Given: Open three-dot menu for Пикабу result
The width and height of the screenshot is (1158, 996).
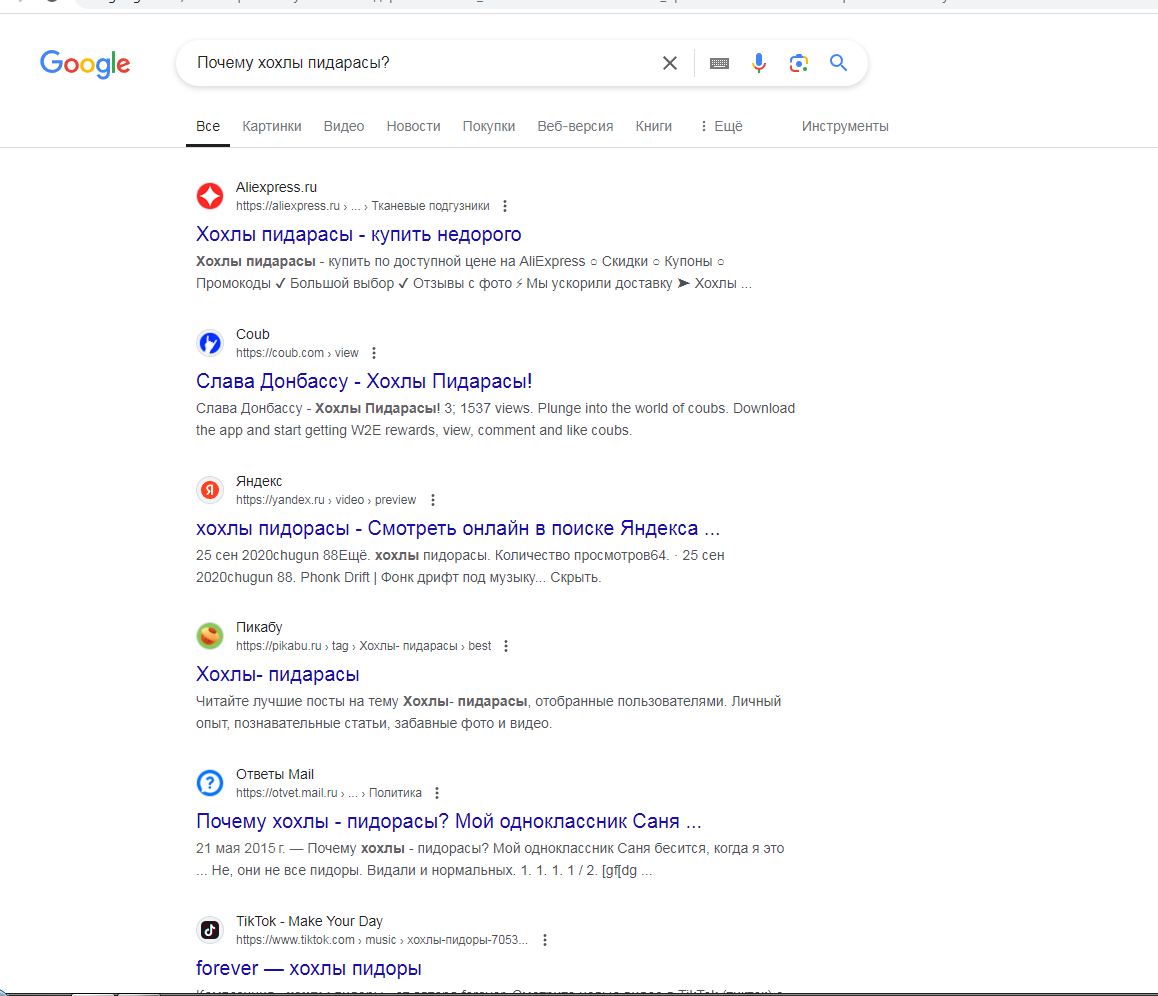Looking at the screenshot, I should (506, 646).
